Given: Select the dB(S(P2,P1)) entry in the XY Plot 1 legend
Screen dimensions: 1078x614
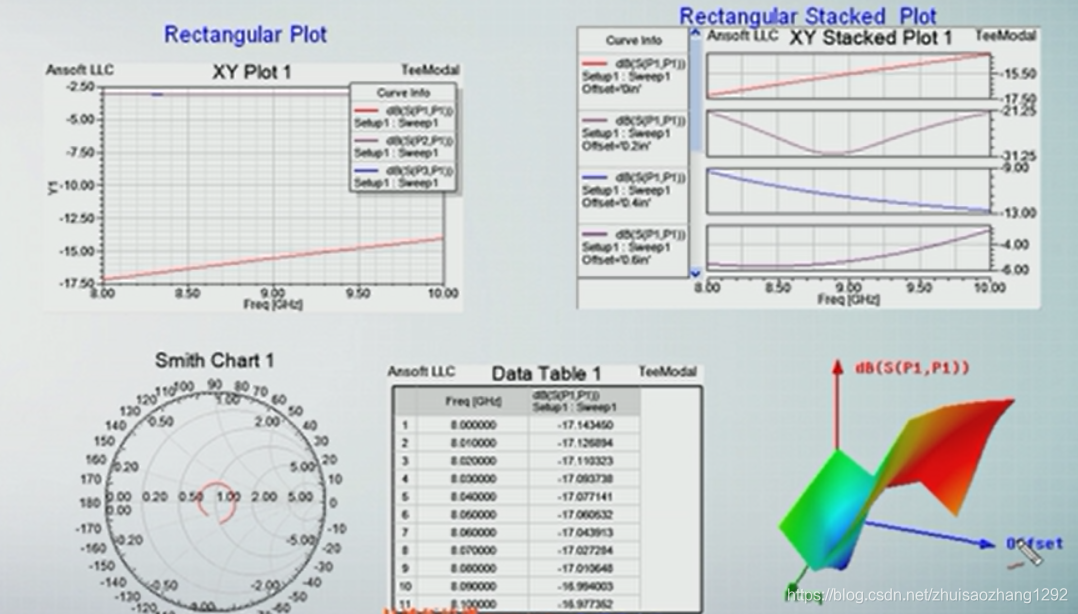Looking at the screenshot, I should point(403,146).
